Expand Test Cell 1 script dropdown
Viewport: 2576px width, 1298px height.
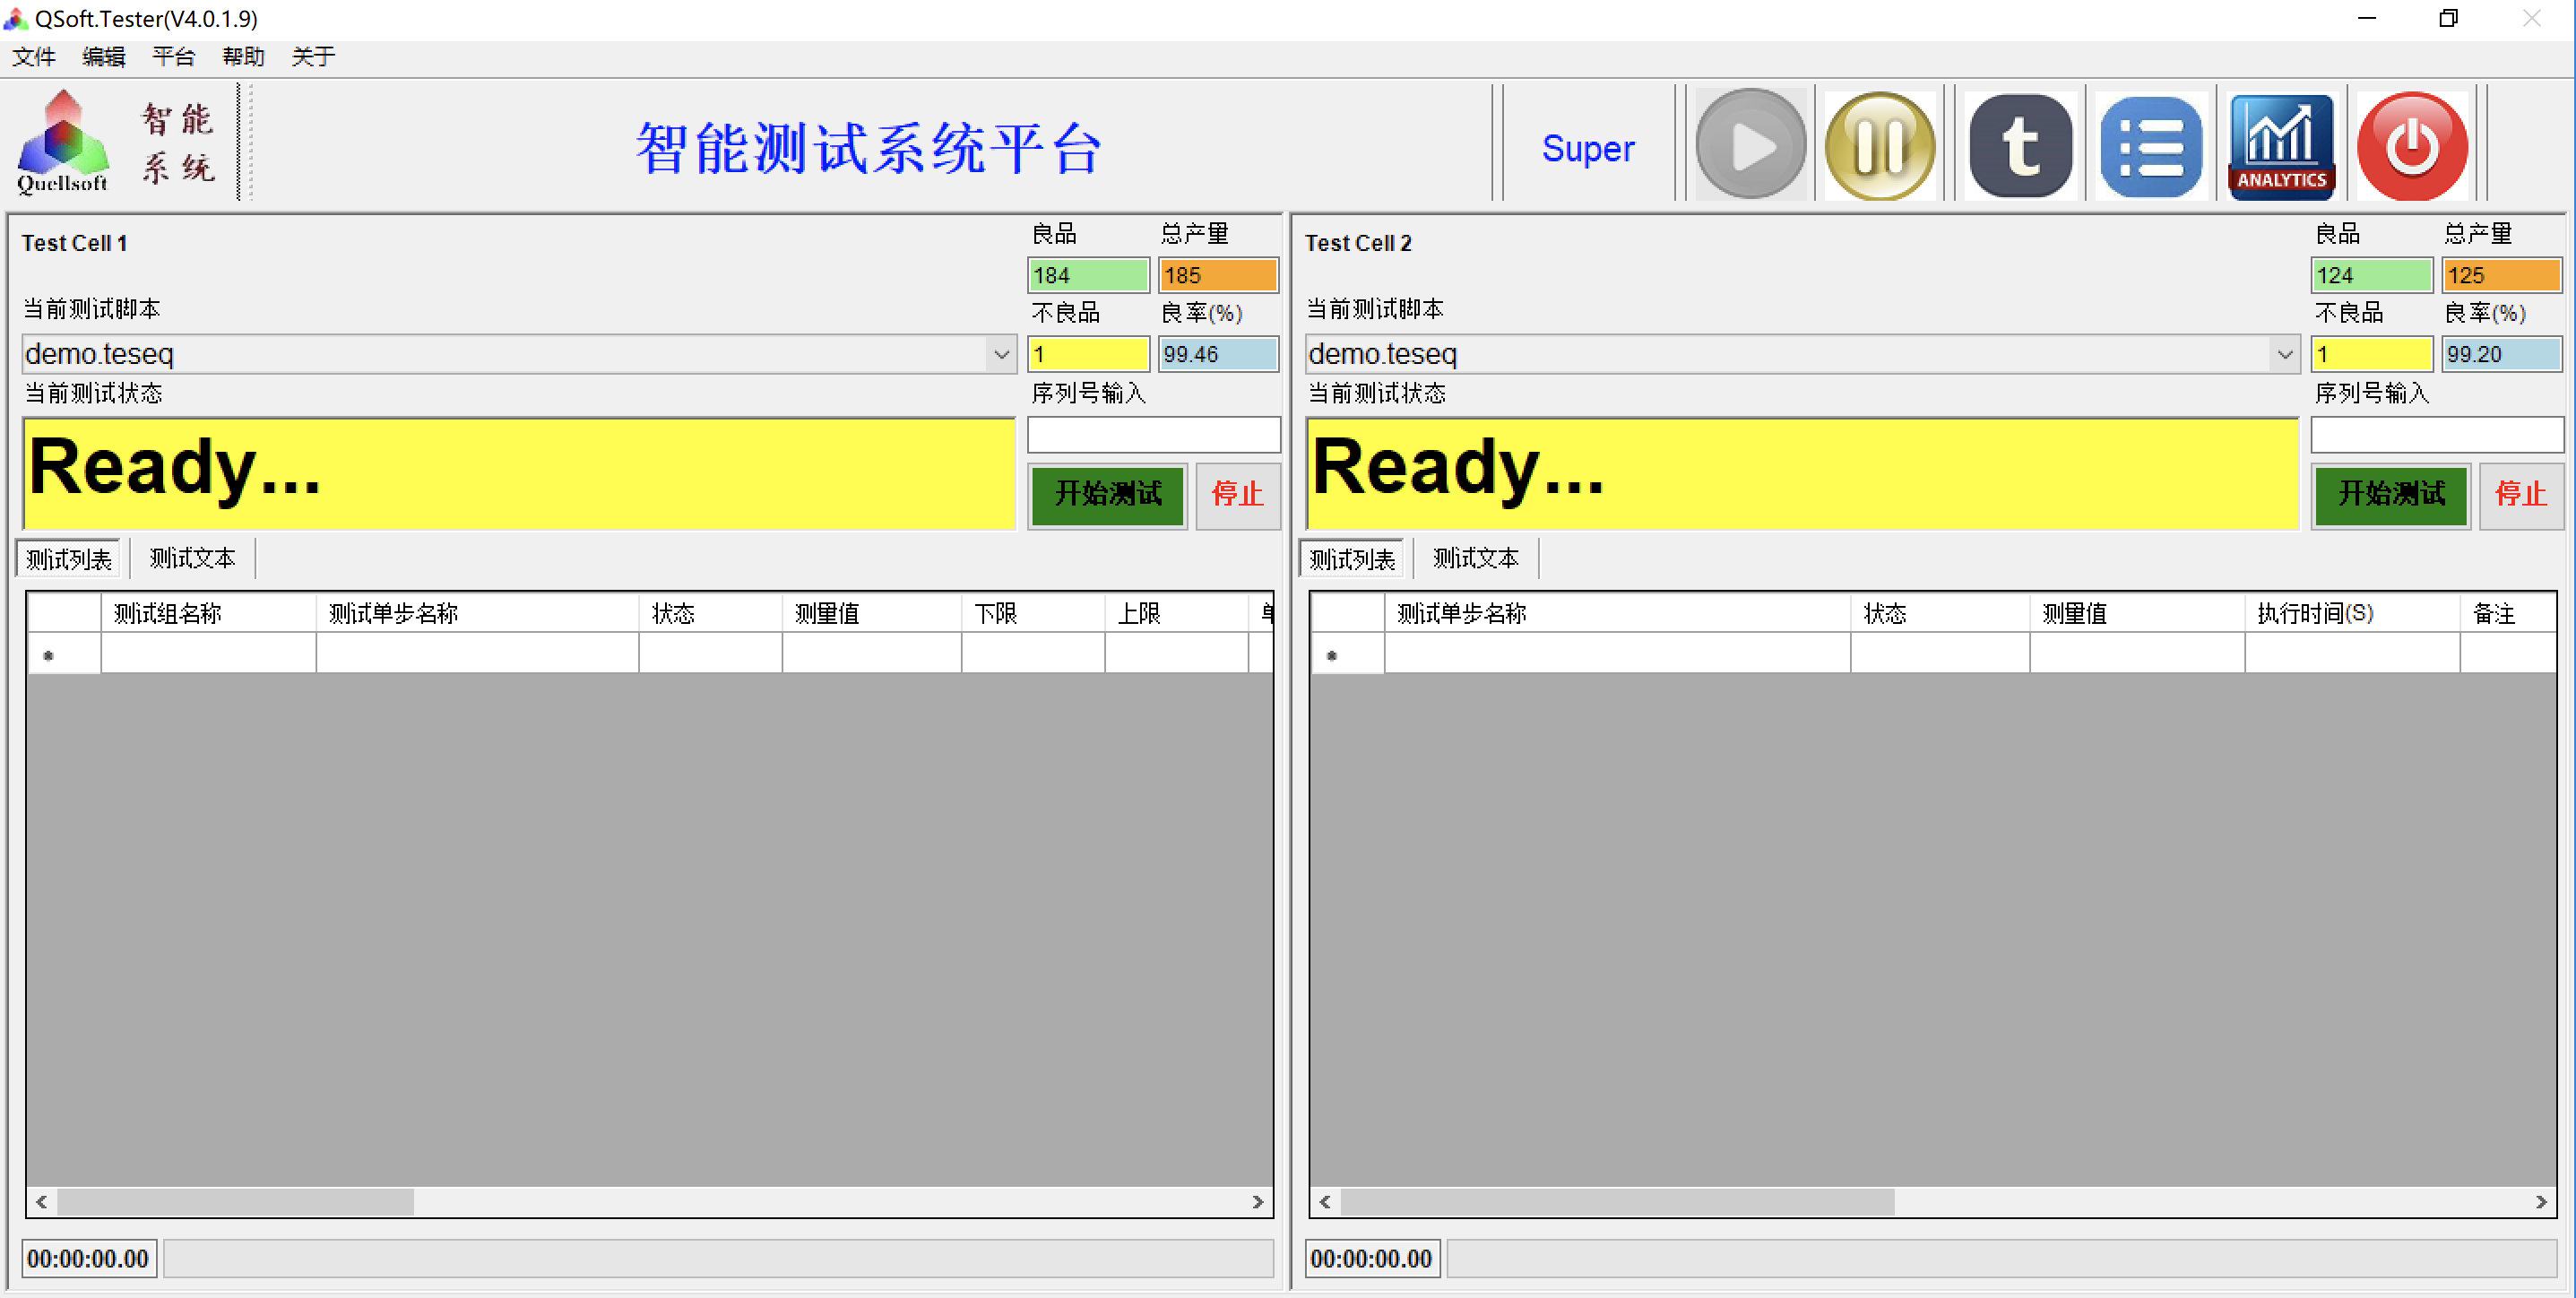[1000, 354]
